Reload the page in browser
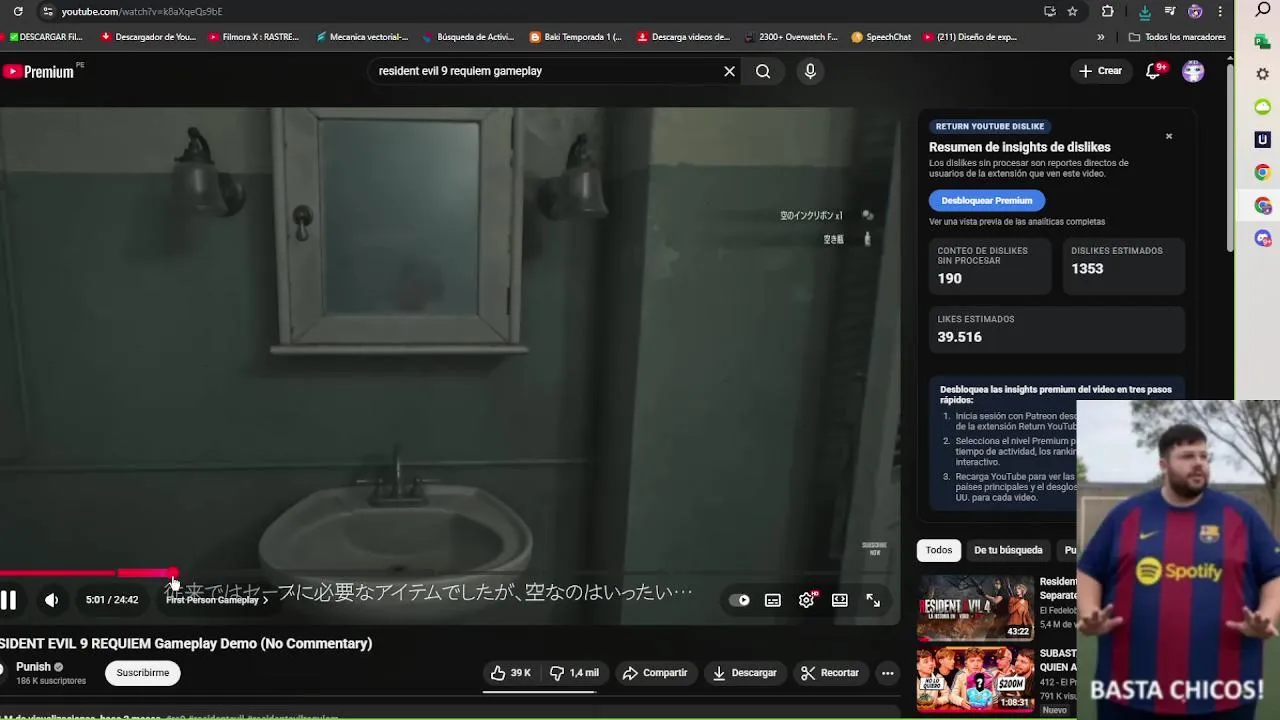The height and width of the screenshot is (720, 1280). pos(18,11)
